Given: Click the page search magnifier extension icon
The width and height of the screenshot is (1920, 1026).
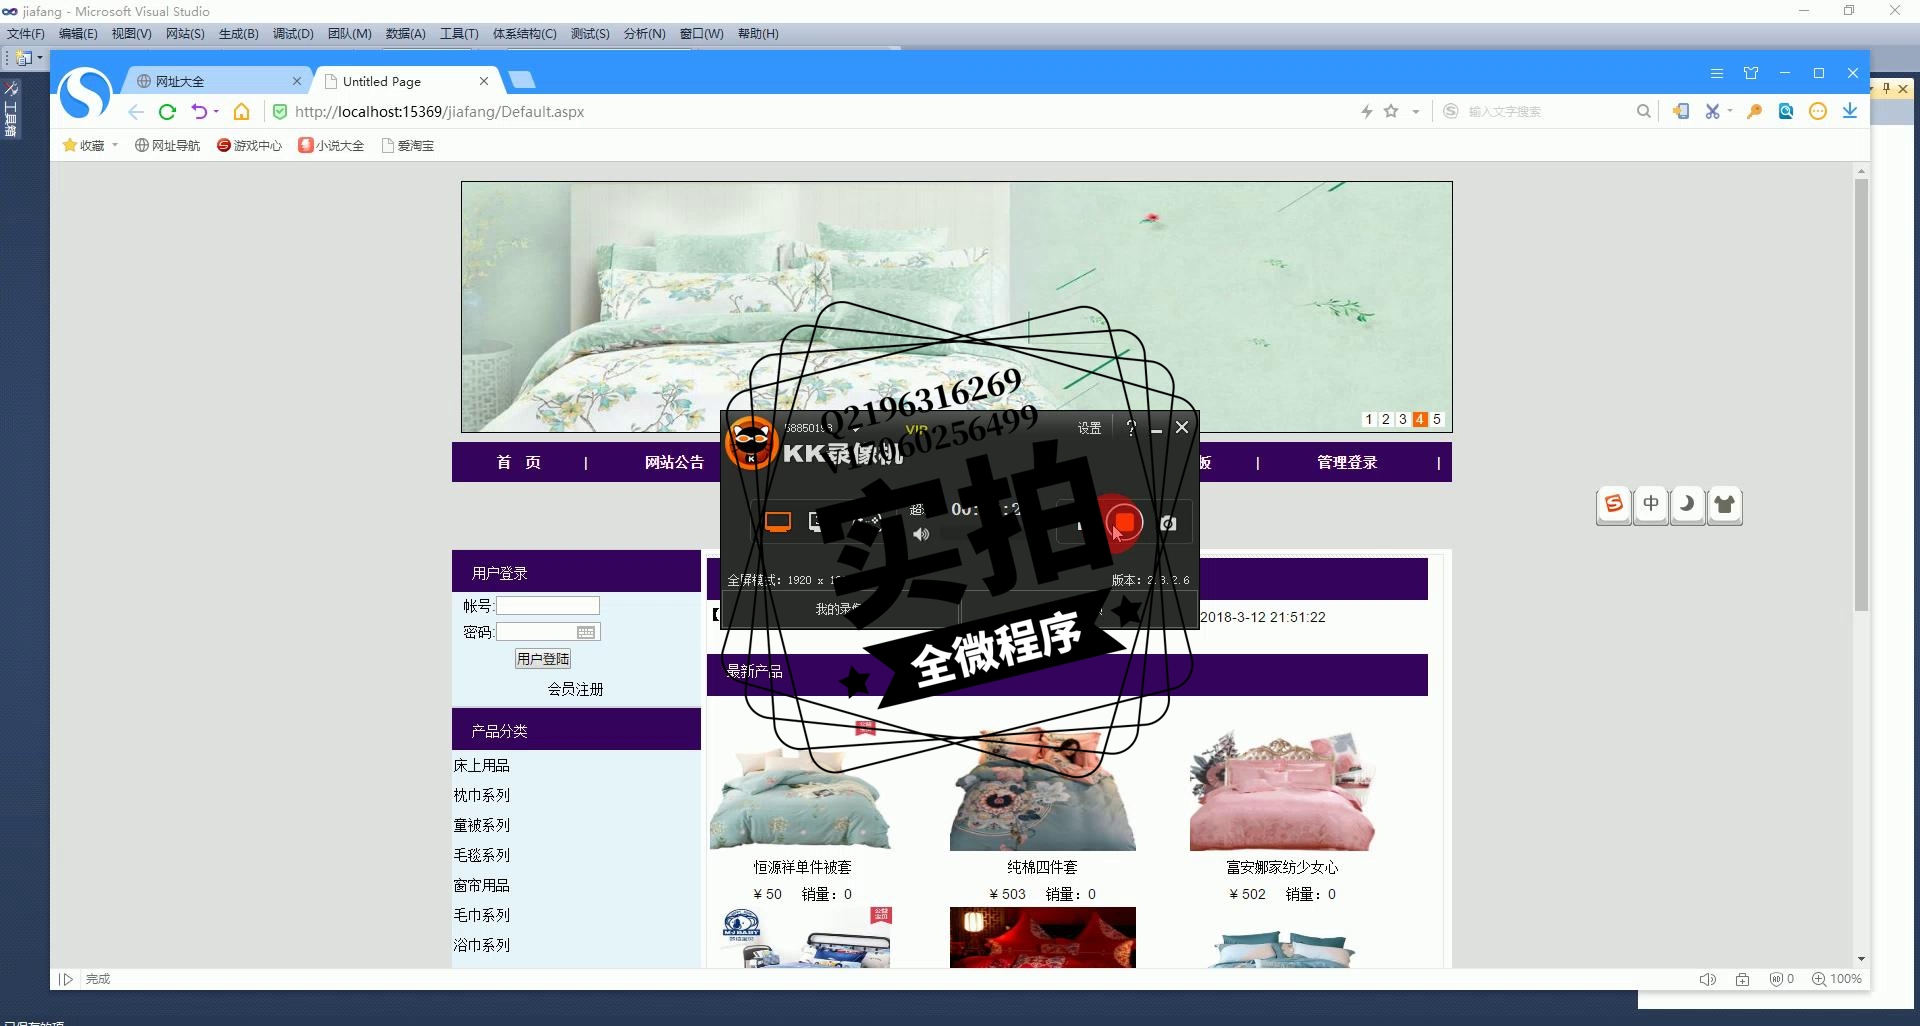Looking at the screenshot, I should tap(1786, 111).
